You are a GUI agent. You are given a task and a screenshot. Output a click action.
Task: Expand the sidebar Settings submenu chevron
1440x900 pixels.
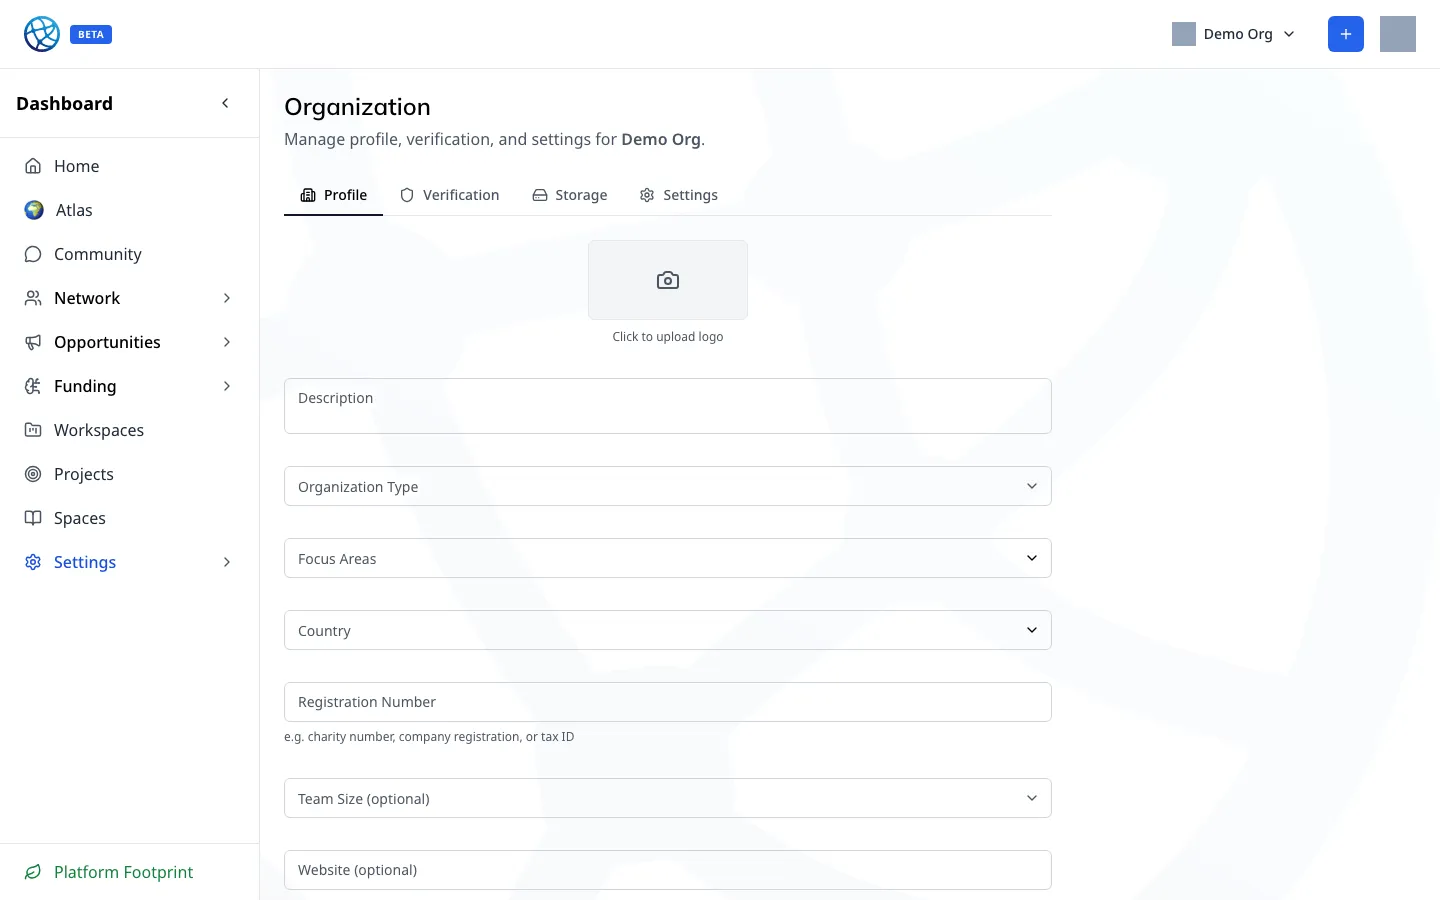227,562
